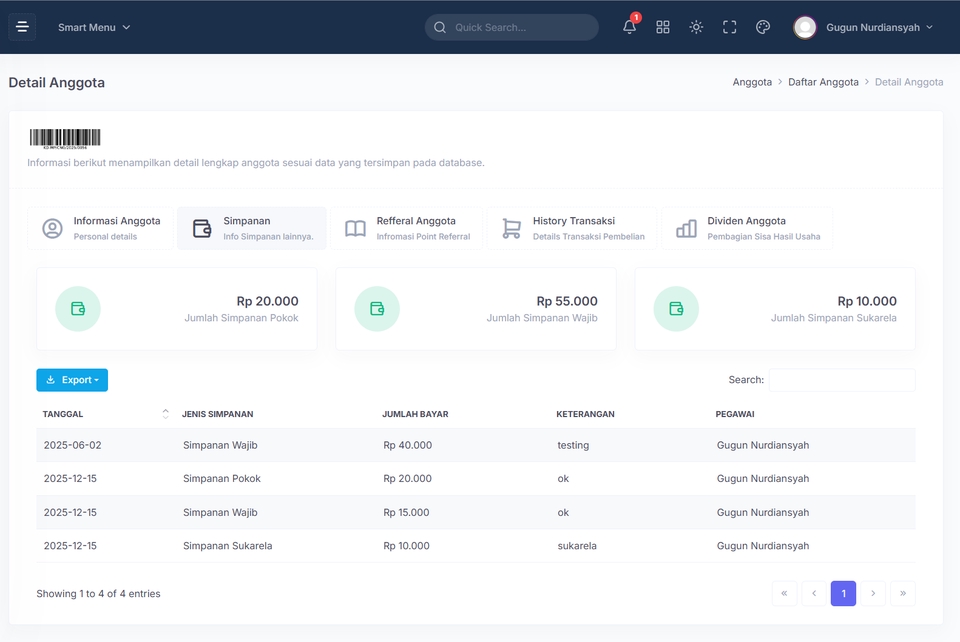Go to last page pagination button
The width and height of the screenshot is (960, 642).
pyautogui.click(x=902, y=593)
